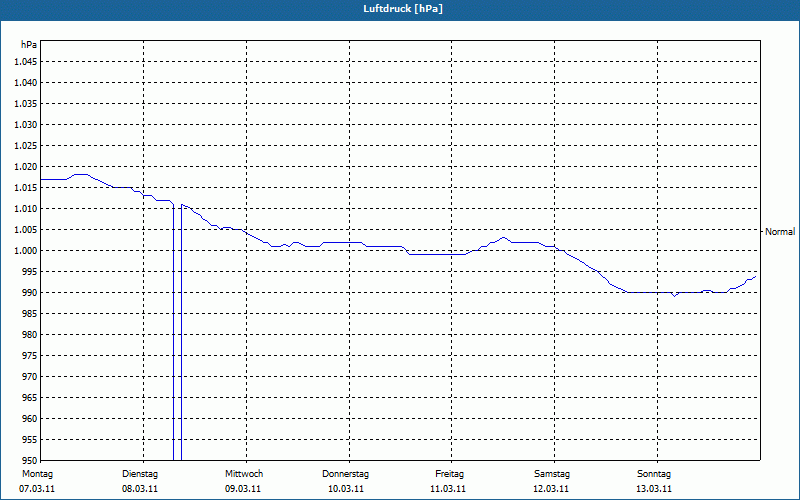Click the 985 y-axis value
The height and width of the screenshot is (500, 800).
tap(30, 314)
